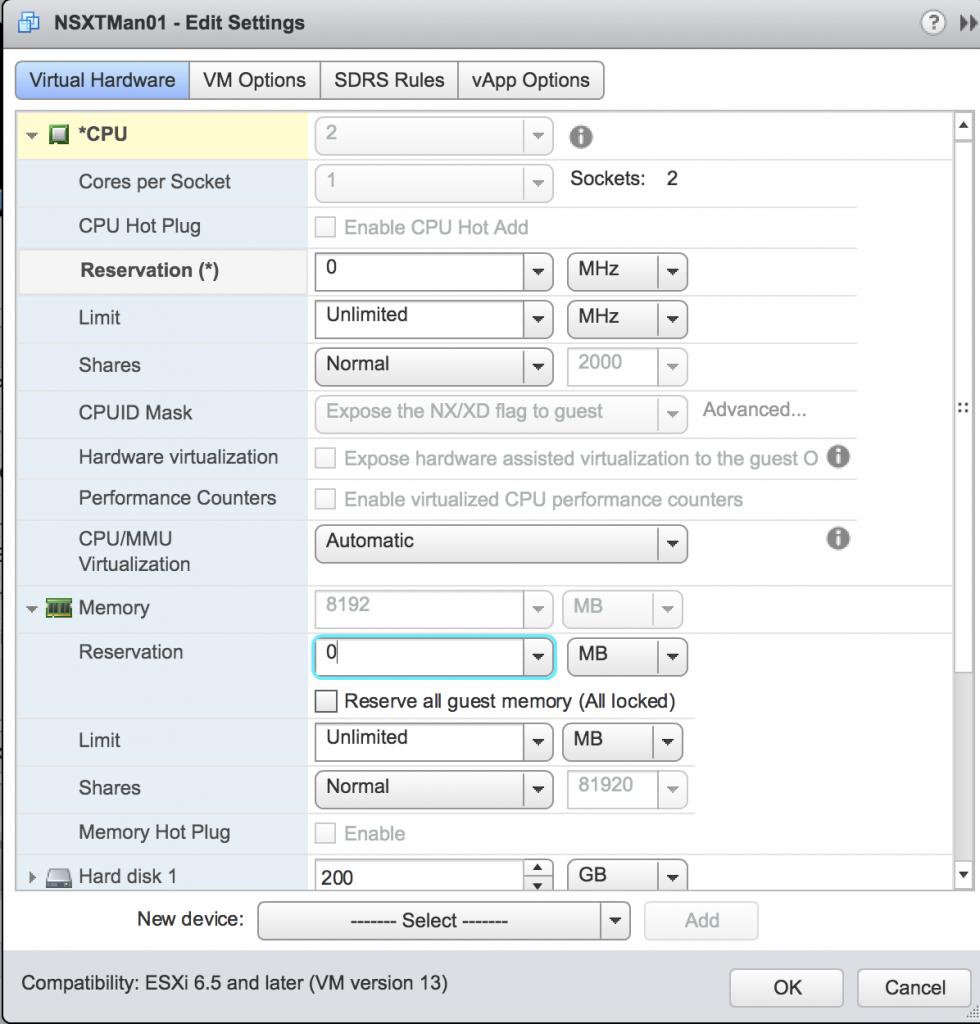Click the VM icon in title bar

click(29, 23)
